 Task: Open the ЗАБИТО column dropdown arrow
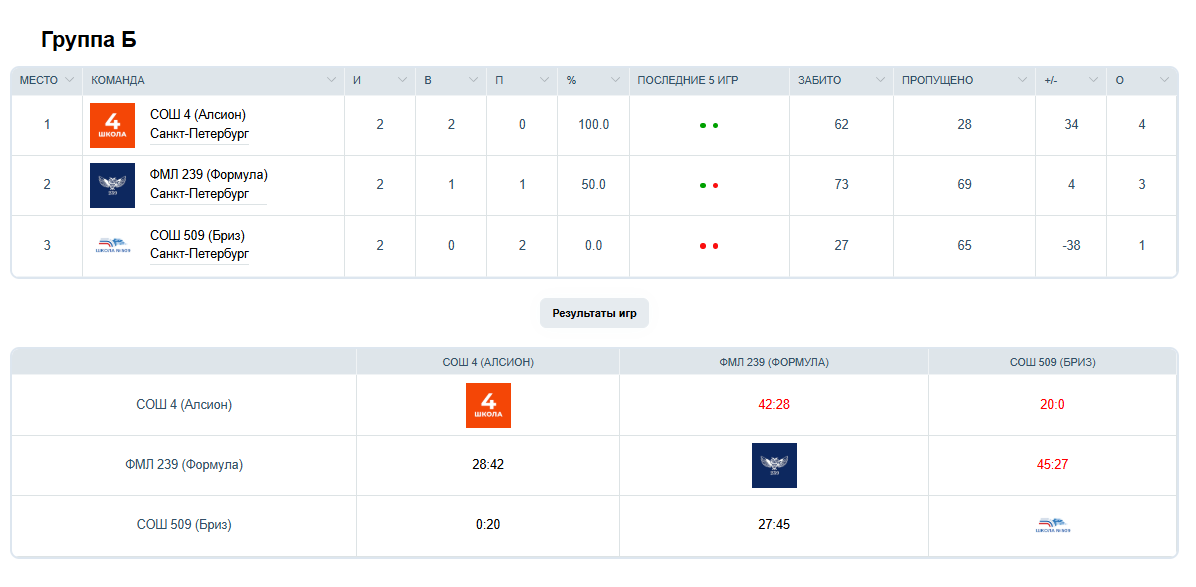click(x=880, y=80)
